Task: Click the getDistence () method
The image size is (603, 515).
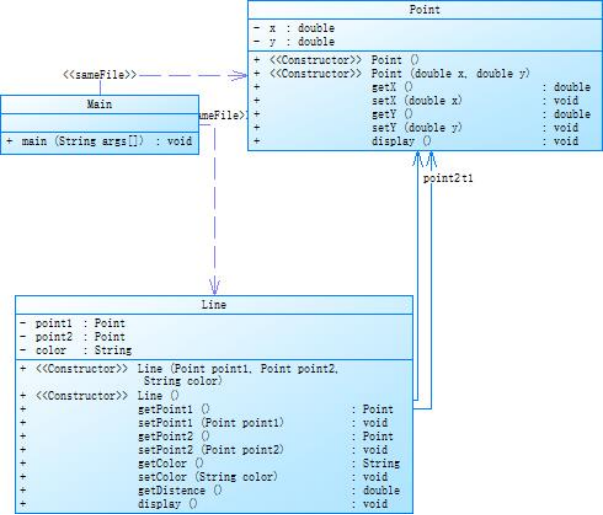Action: point(210,490)
